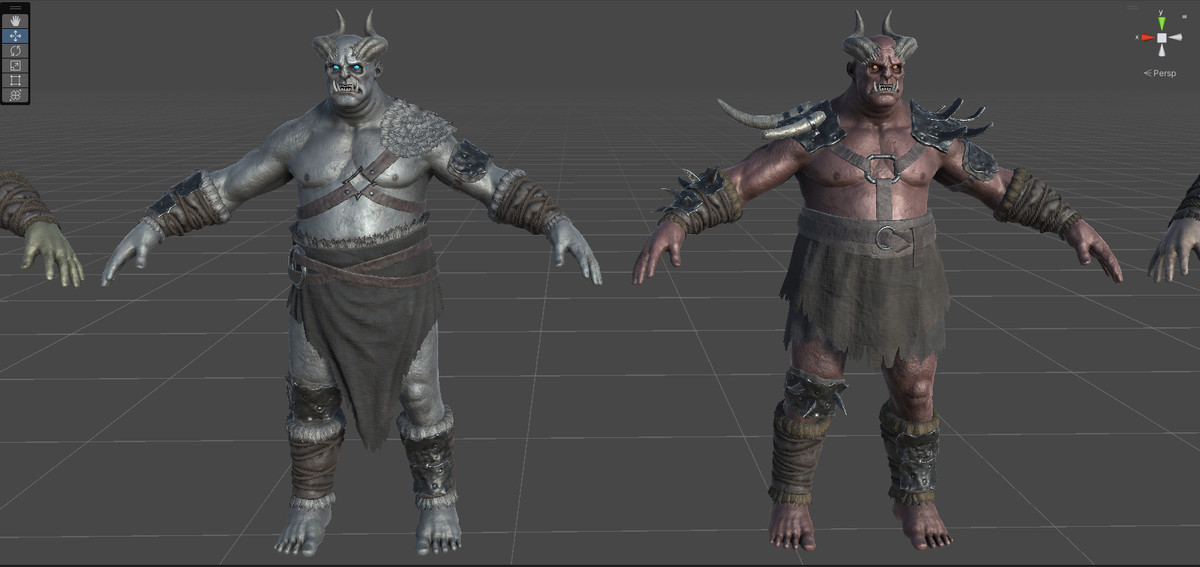The image size is (1200, 567).
Task: Select the Rect tool
Action: tap(16, 80)
